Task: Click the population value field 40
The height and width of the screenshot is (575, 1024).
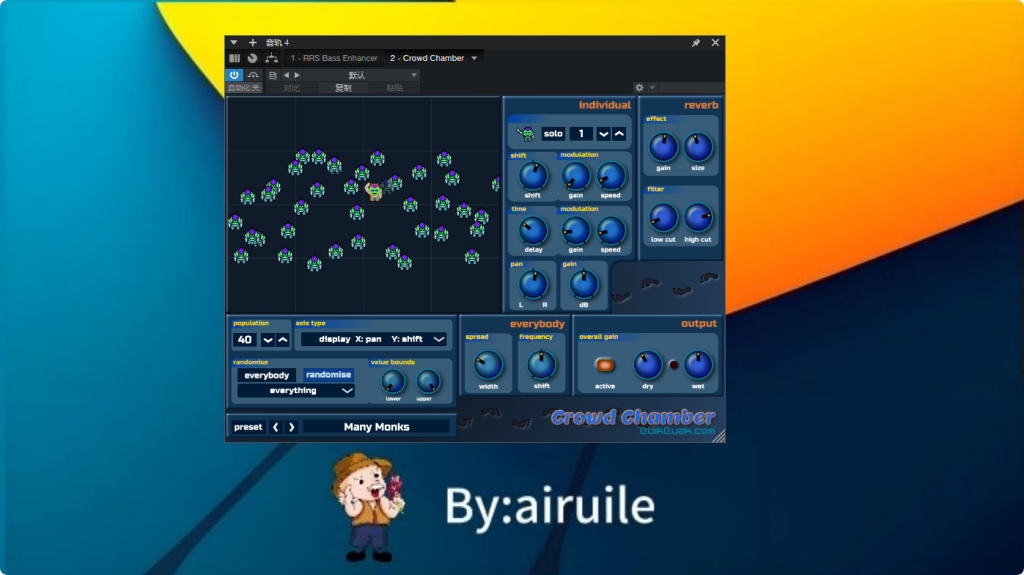Action: [245, 340]
